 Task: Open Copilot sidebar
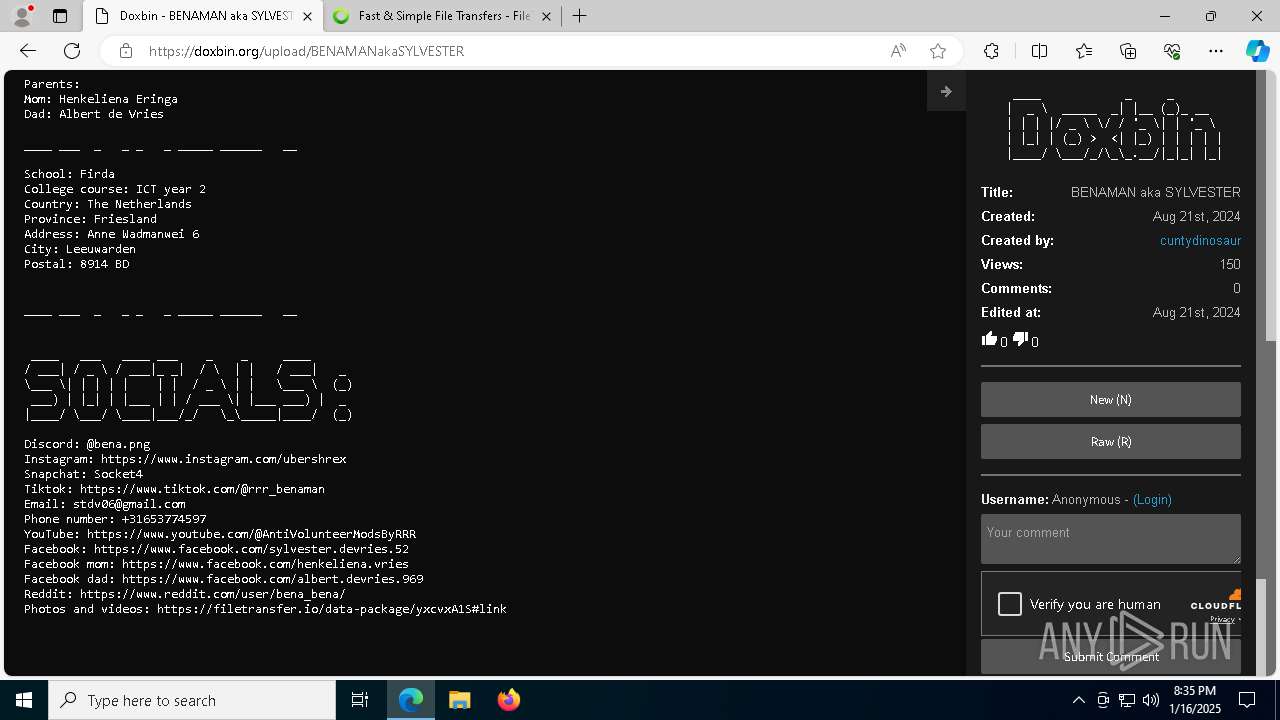pos(1257,51)
